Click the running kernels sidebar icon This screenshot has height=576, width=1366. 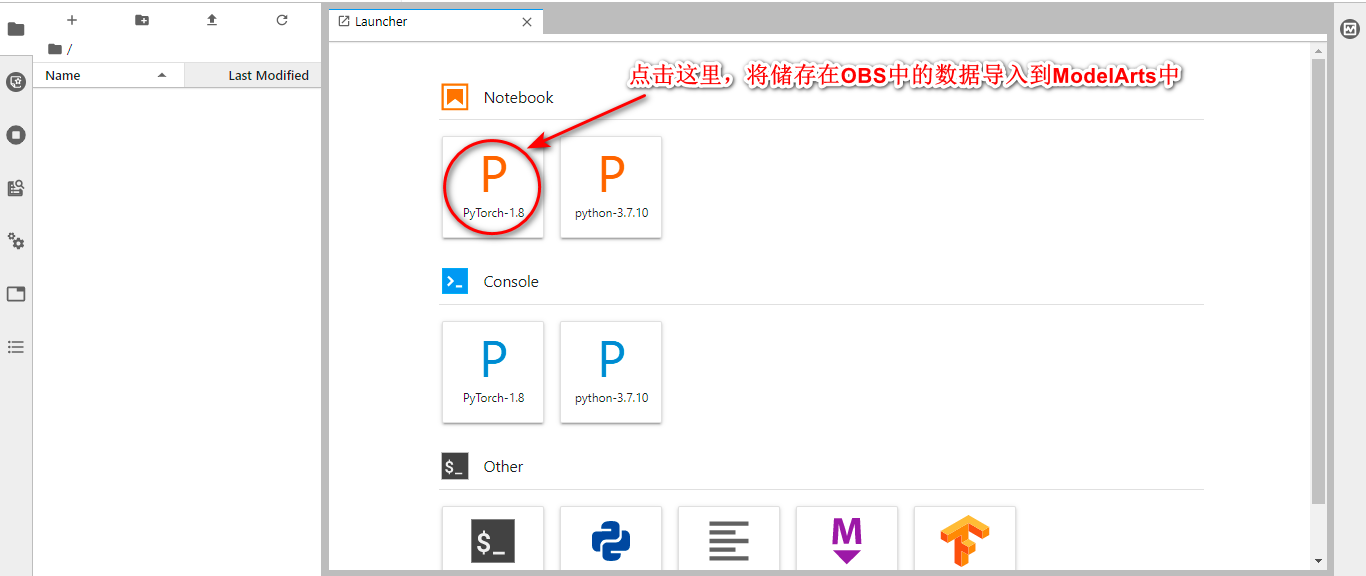coord(16,134)
